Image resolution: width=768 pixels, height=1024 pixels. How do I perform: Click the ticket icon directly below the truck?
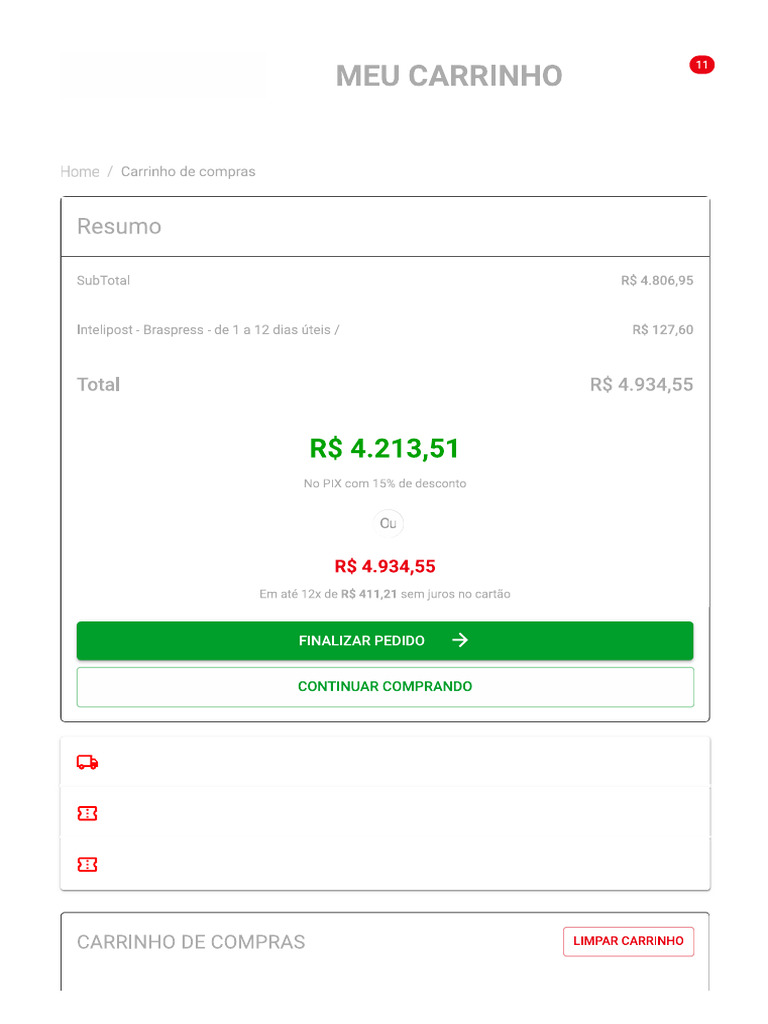pos(88,813)
